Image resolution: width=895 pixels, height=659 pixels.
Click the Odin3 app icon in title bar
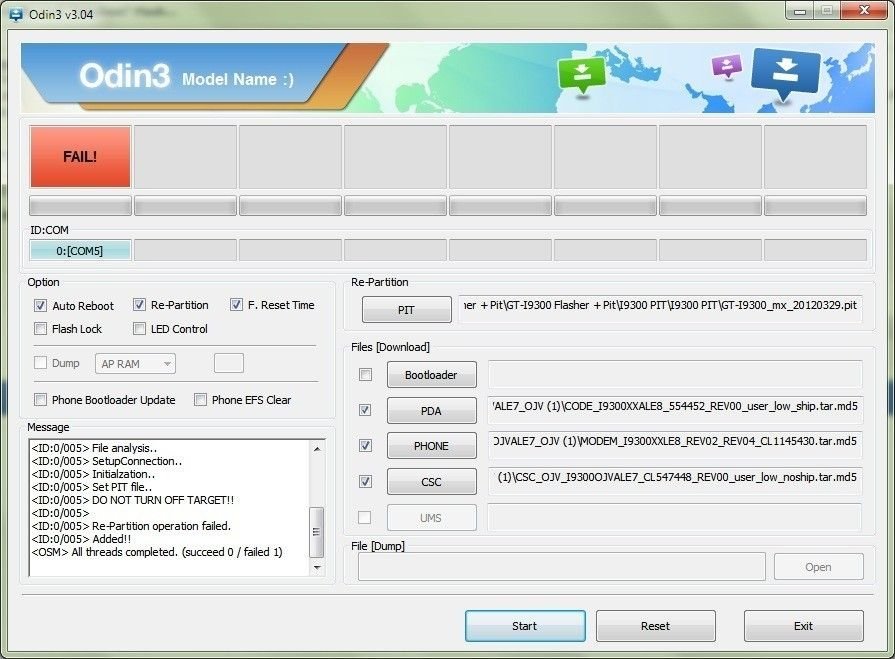[x=16, y=14]
